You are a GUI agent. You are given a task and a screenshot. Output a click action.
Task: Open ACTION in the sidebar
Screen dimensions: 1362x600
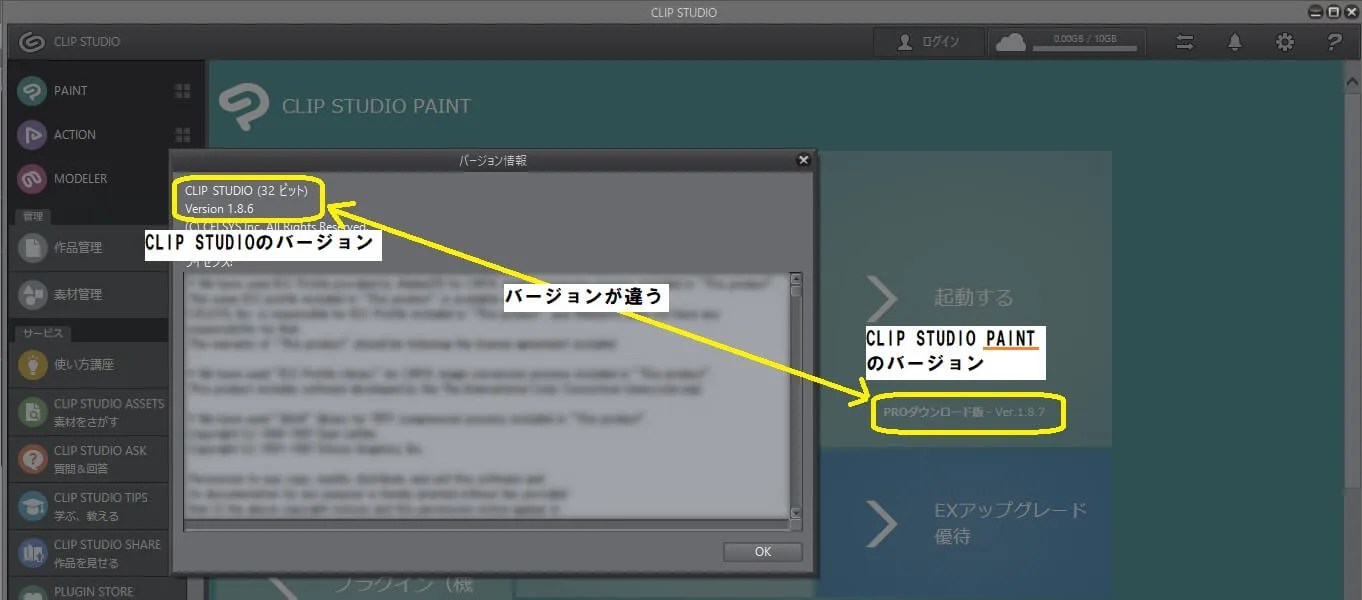click(88, 134)
